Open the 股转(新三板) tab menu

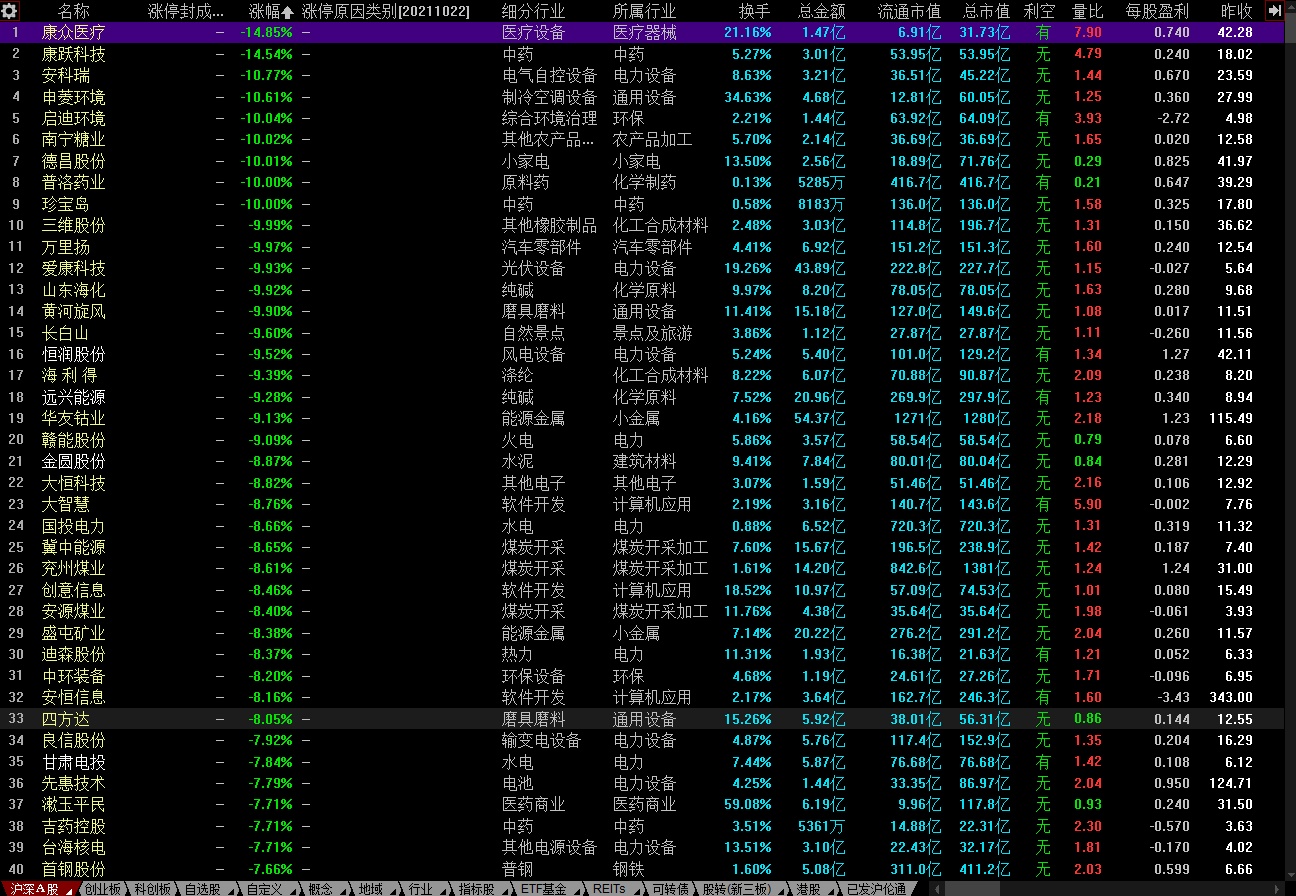click(x=742, y=888)
